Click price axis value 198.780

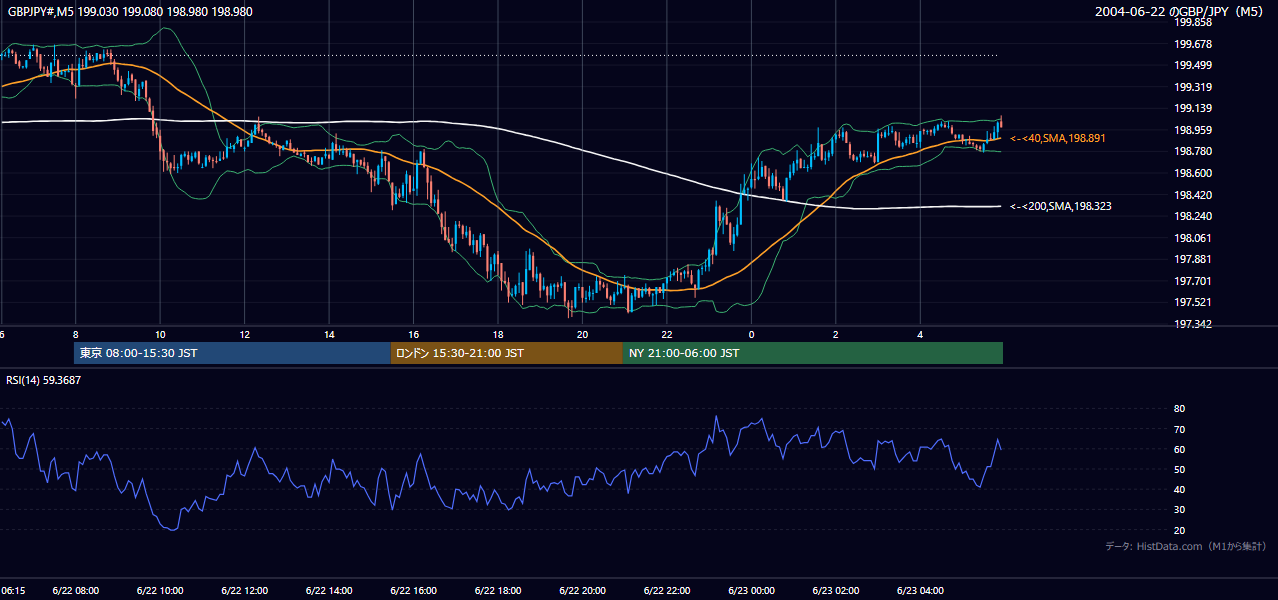pos(1192,151)
